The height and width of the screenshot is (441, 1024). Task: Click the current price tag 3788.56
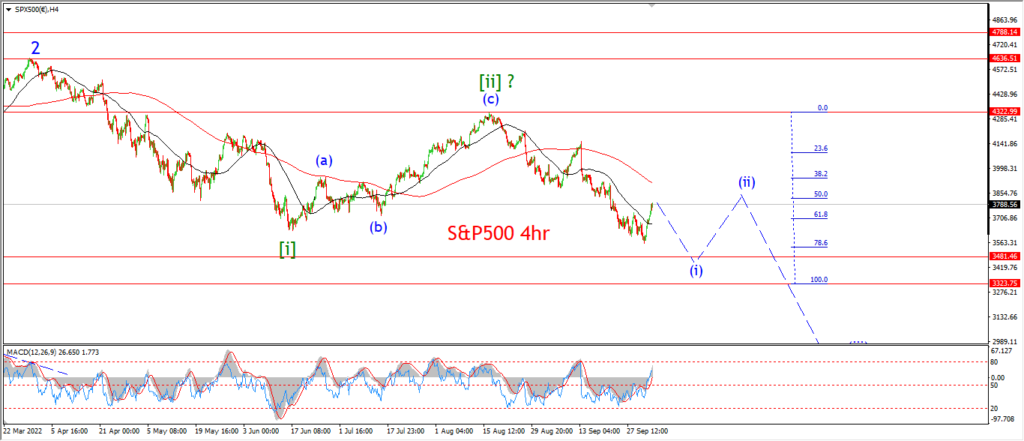[x=1004, y=204]
